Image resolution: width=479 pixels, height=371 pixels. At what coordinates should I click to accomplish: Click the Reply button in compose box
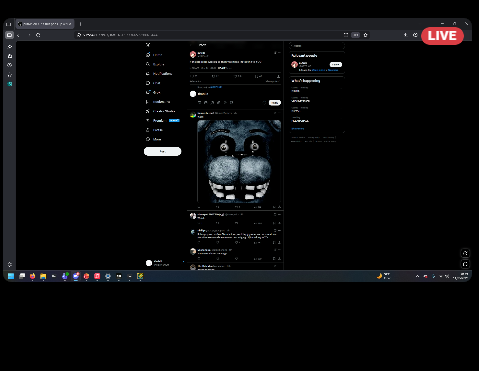(275, 103)
